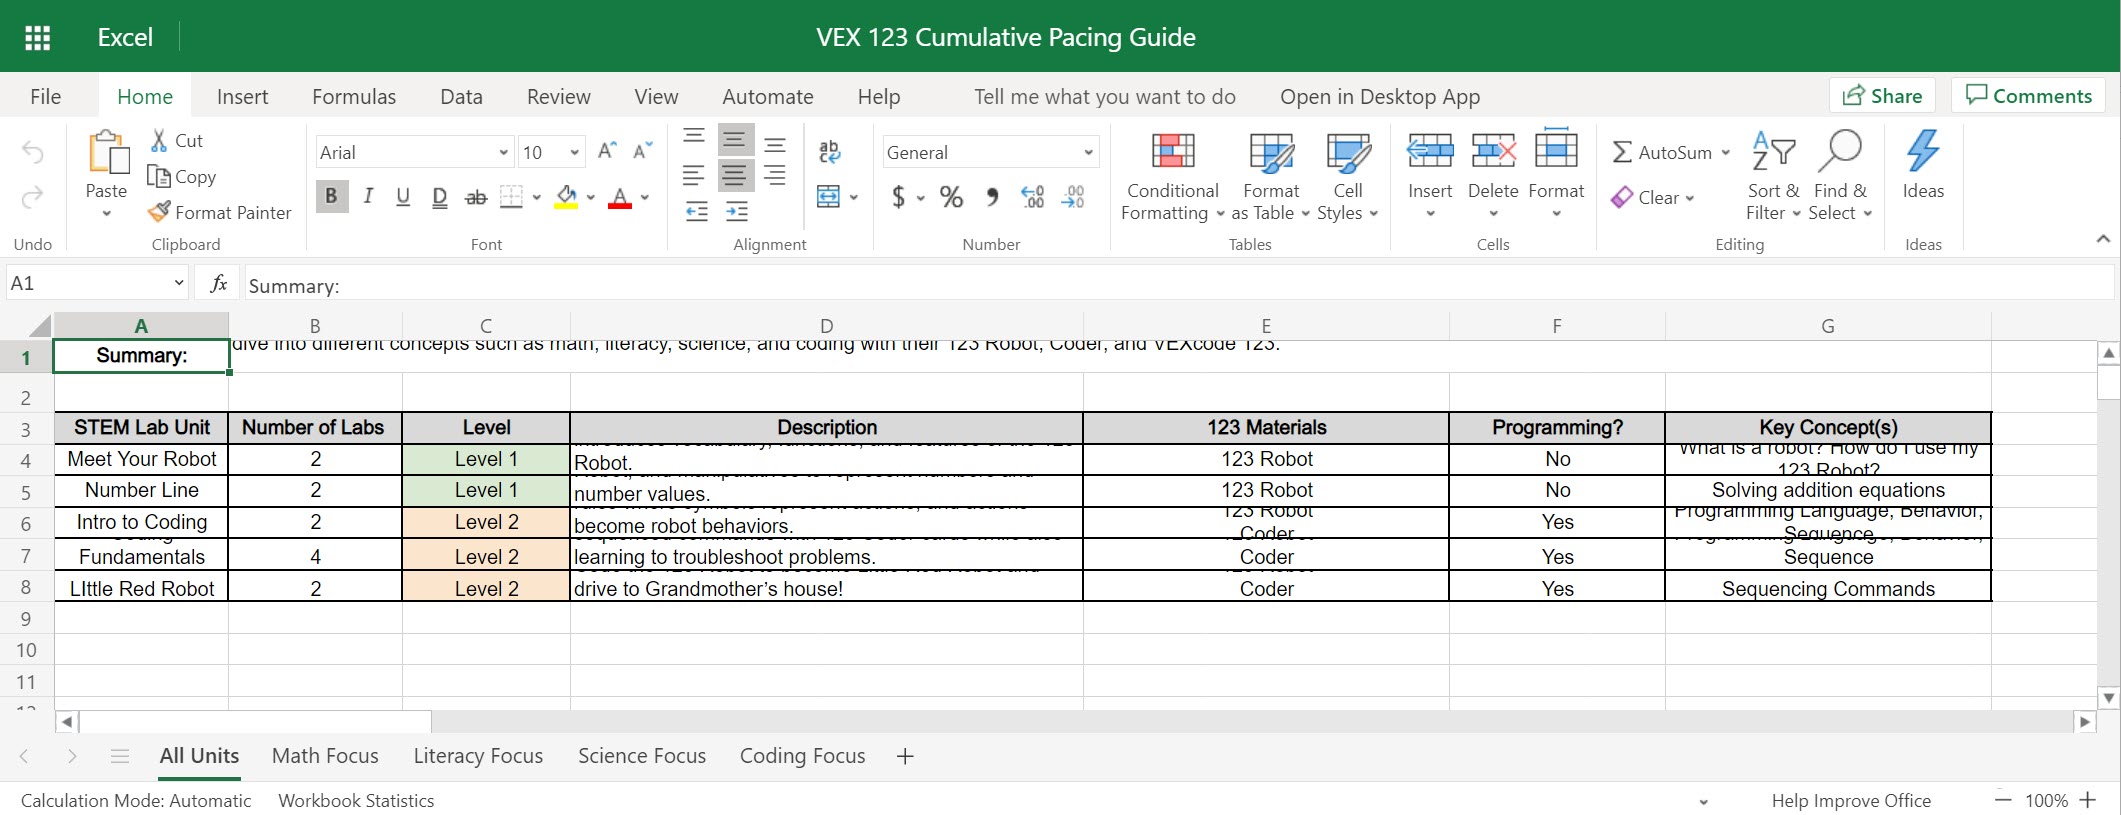Click the Cut scissors icon

tap(159, 141)
